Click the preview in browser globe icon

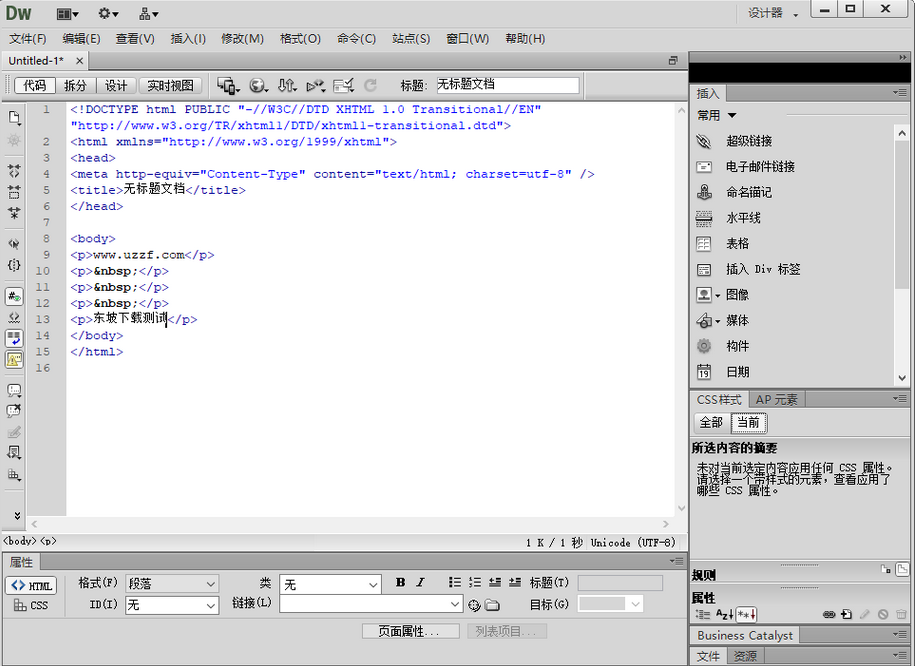pyautogui.click(x=258, y=86)
